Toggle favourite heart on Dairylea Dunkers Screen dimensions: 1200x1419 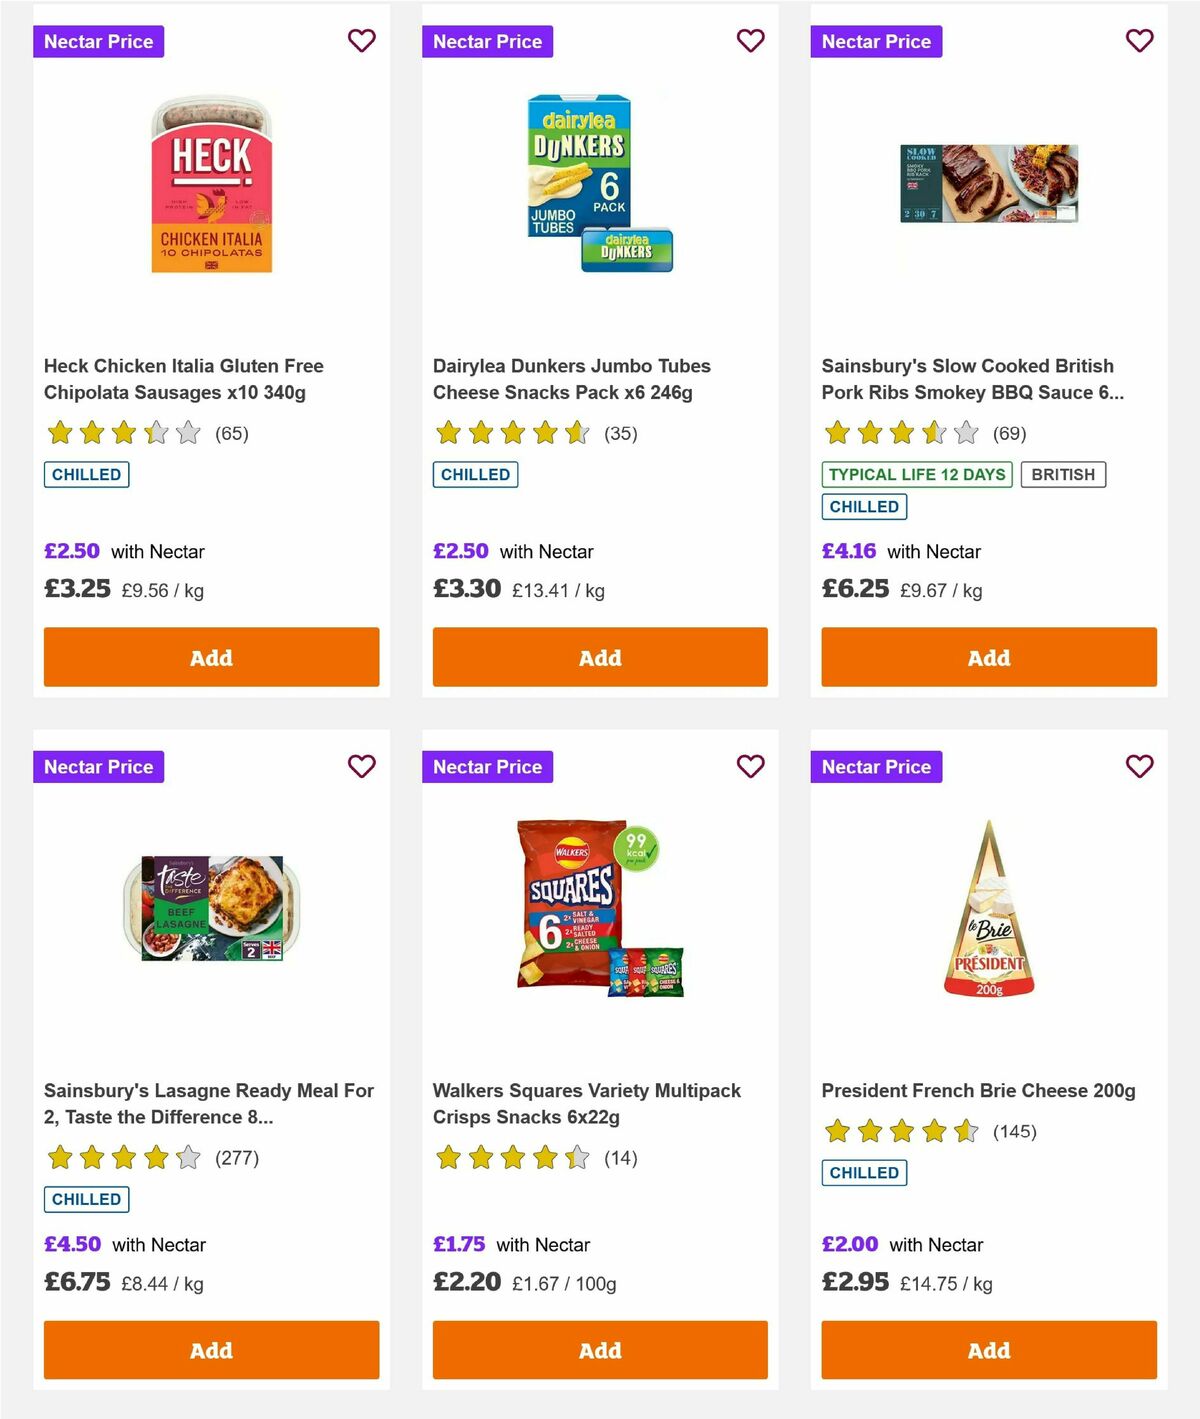coord(751,41)
